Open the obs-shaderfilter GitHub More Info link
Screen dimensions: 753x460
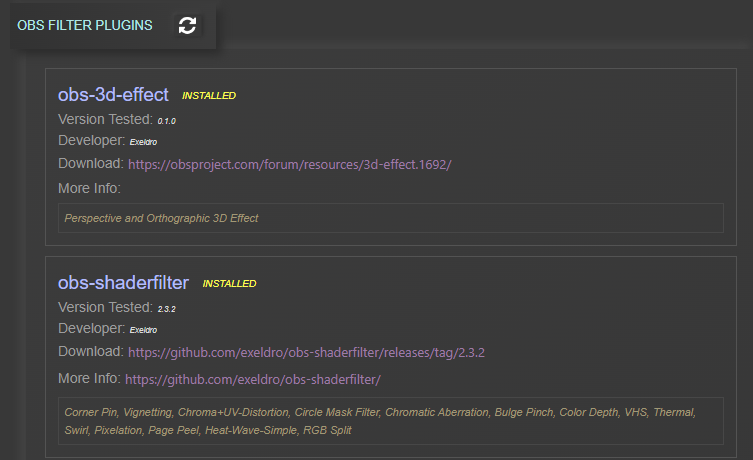pyautogui.click(x=253, y=379)
